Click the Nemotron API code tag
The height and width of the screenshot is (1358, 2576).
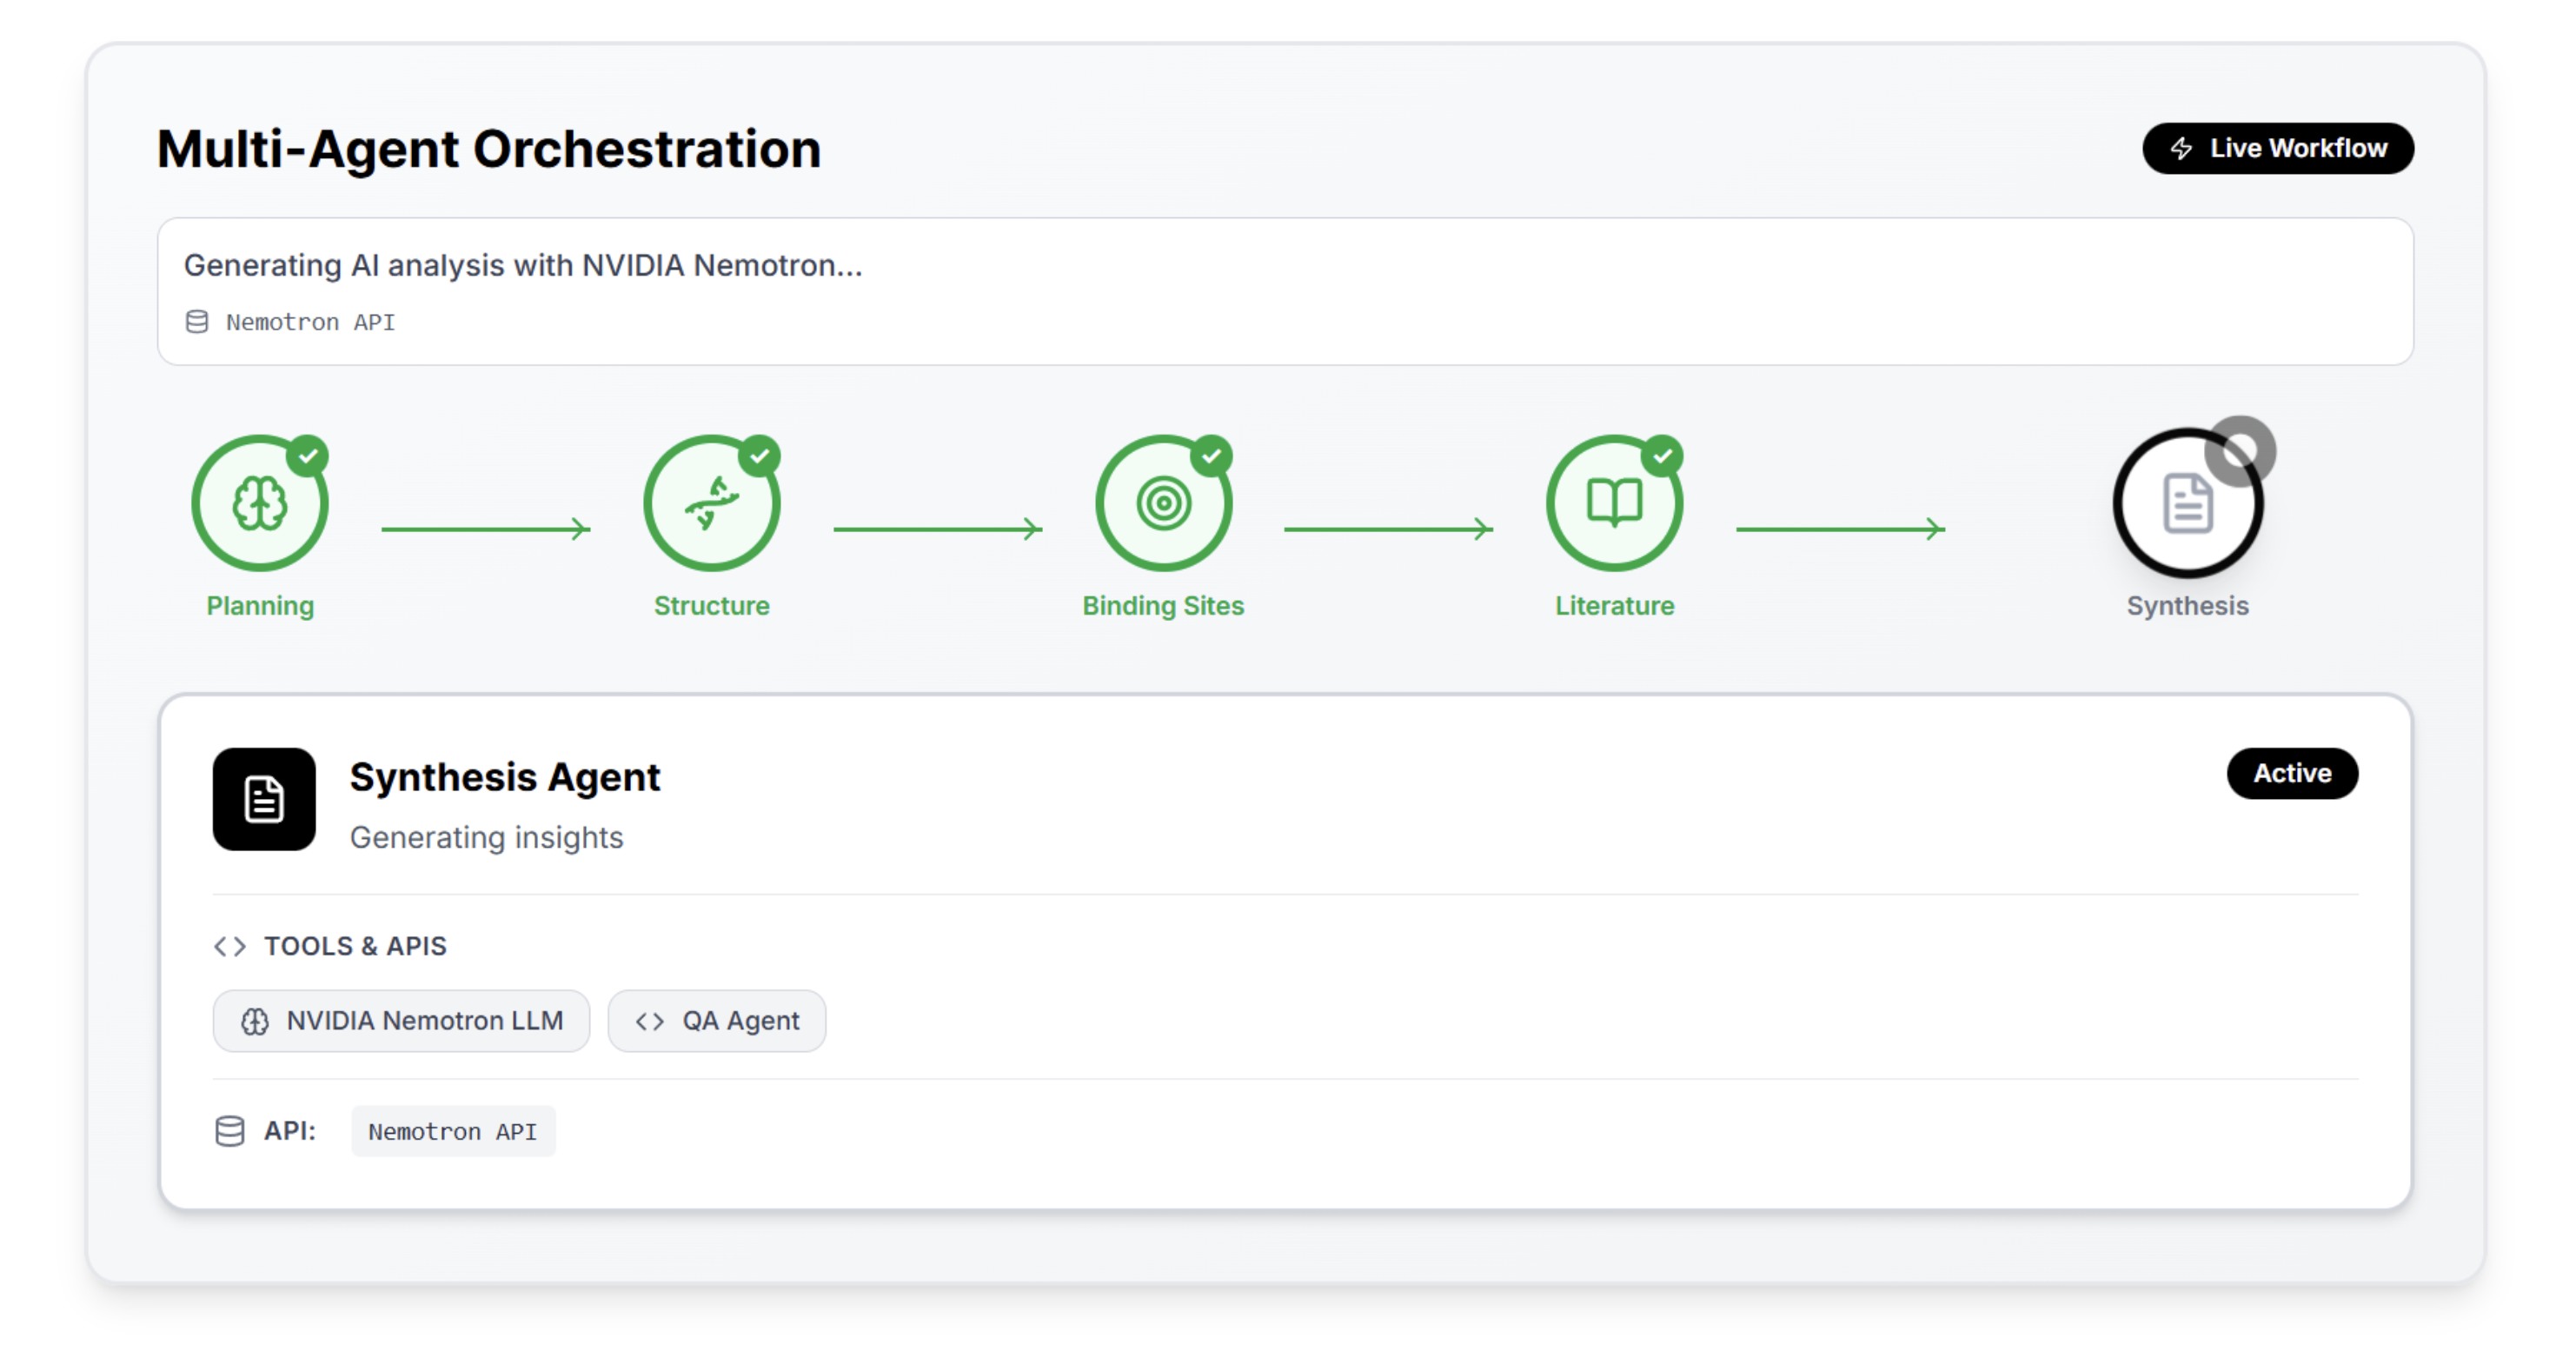pyautogui.click(x=453, y=1131)
